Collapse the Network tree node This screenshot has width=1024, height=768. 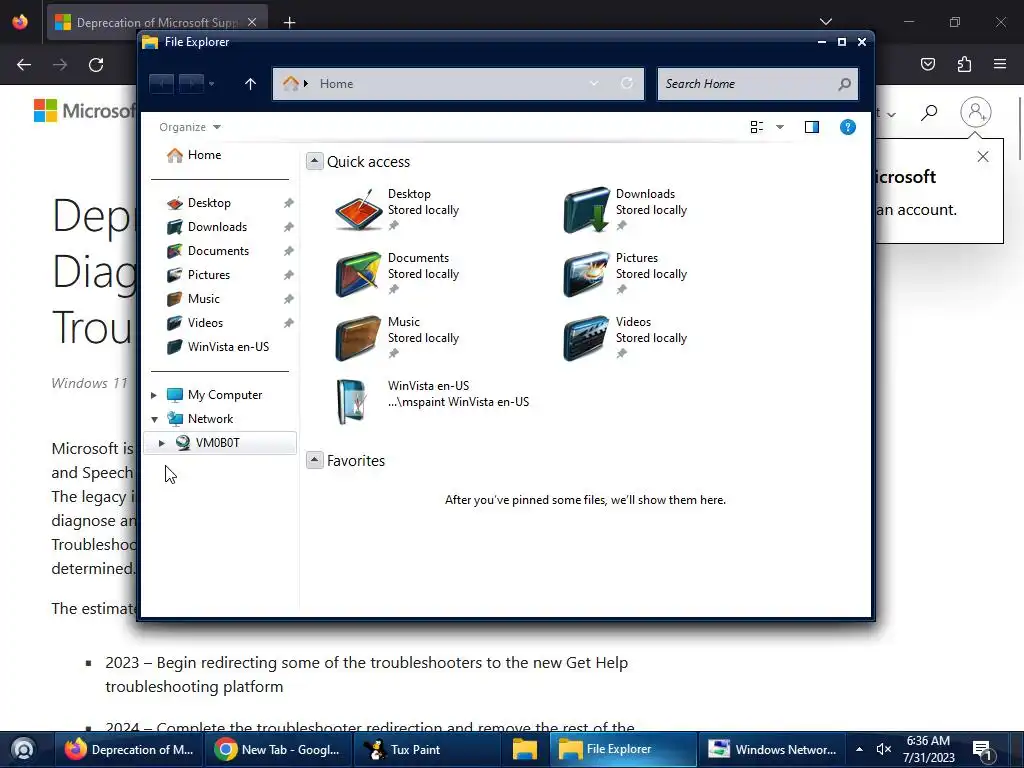click(x=154, y=419)
